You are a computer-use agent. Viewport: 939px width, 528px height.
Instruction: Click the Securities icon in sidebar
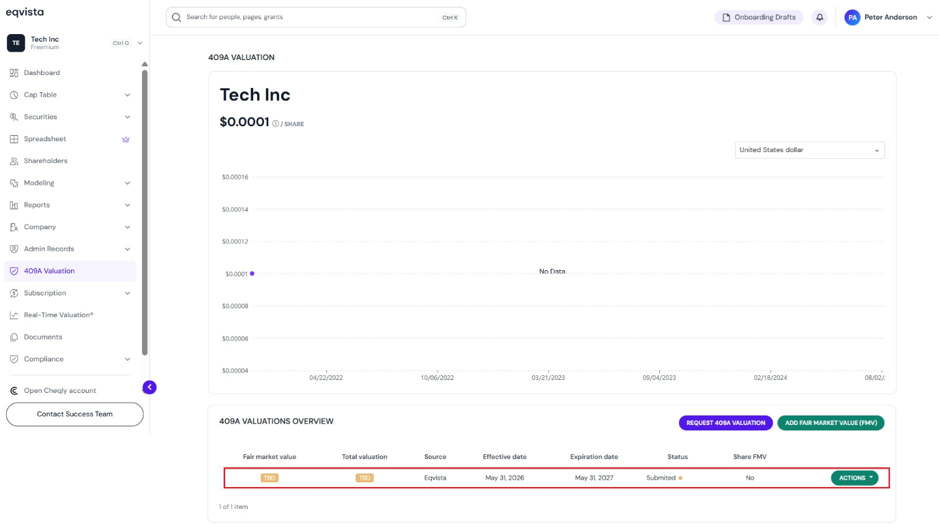(14, 117)
